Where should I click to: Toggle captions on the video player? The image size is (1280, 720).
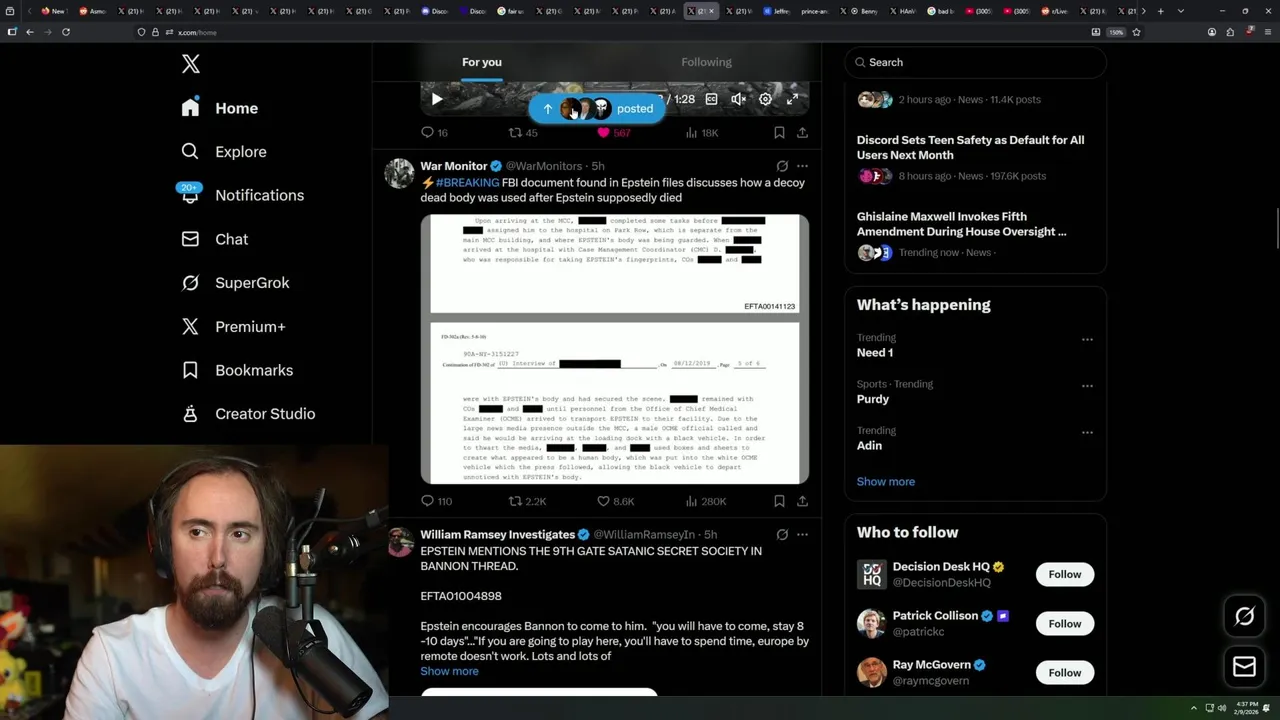coord(711,99)
